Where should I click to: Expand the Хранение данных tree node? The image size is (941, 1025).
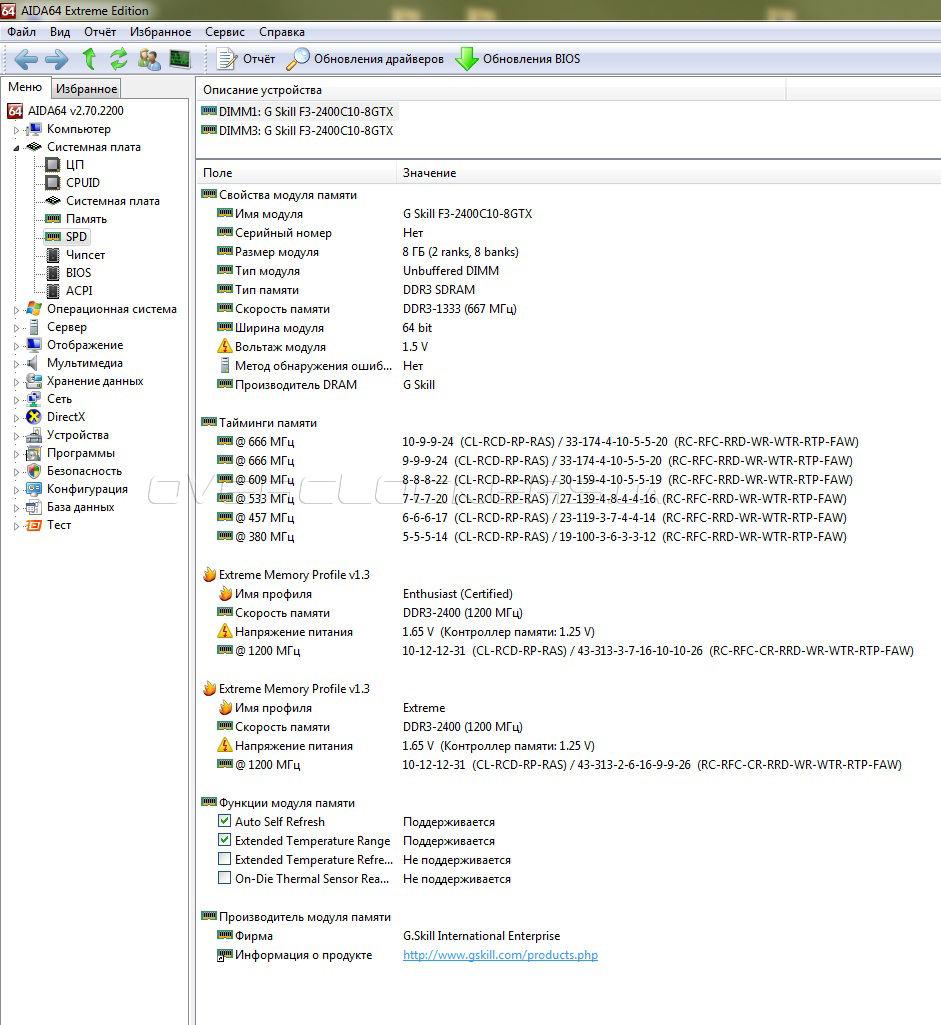pyautogui.click(x=16, y=382)
